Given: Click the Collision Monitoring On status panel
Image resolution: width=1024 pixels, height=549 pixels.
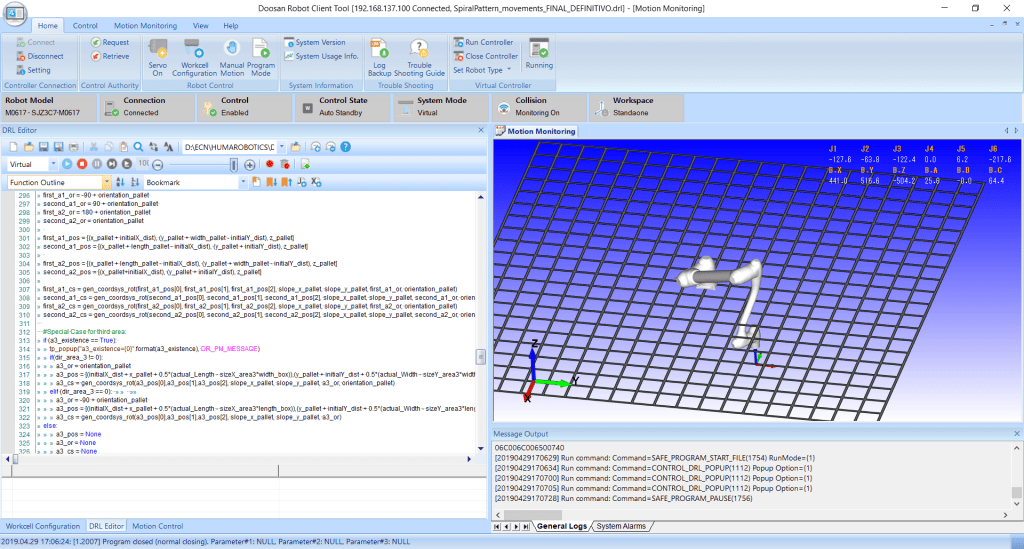Looking at the screenshot, I should [537, 107].
